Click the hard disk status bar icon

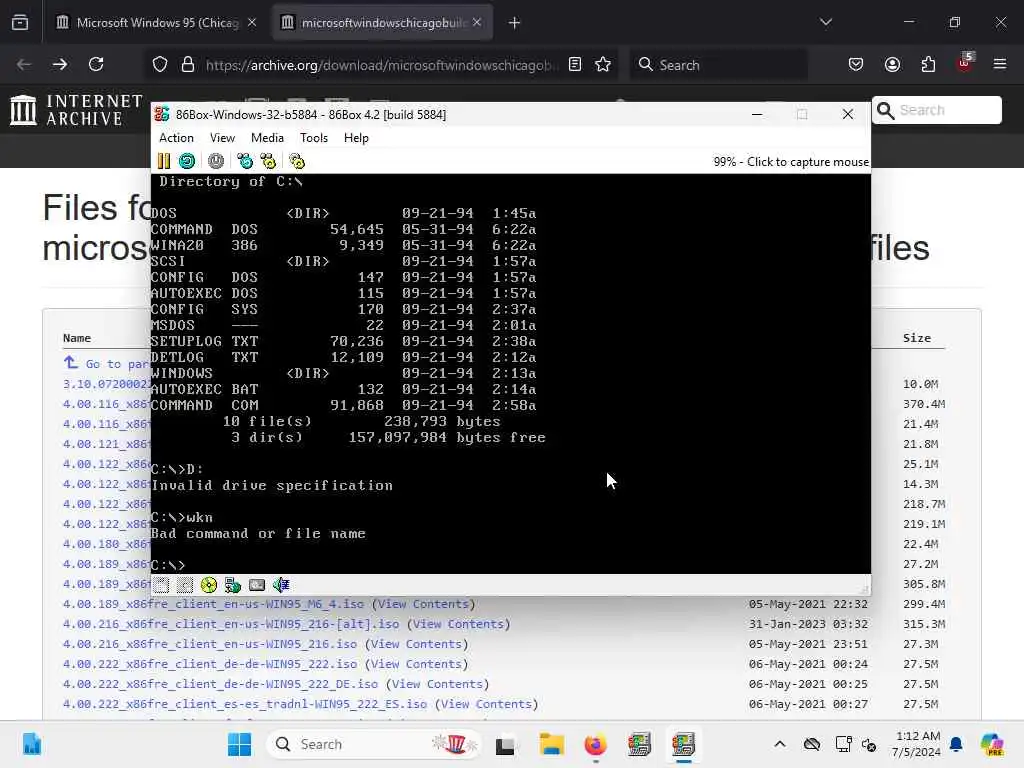click(x=257, y=585)
